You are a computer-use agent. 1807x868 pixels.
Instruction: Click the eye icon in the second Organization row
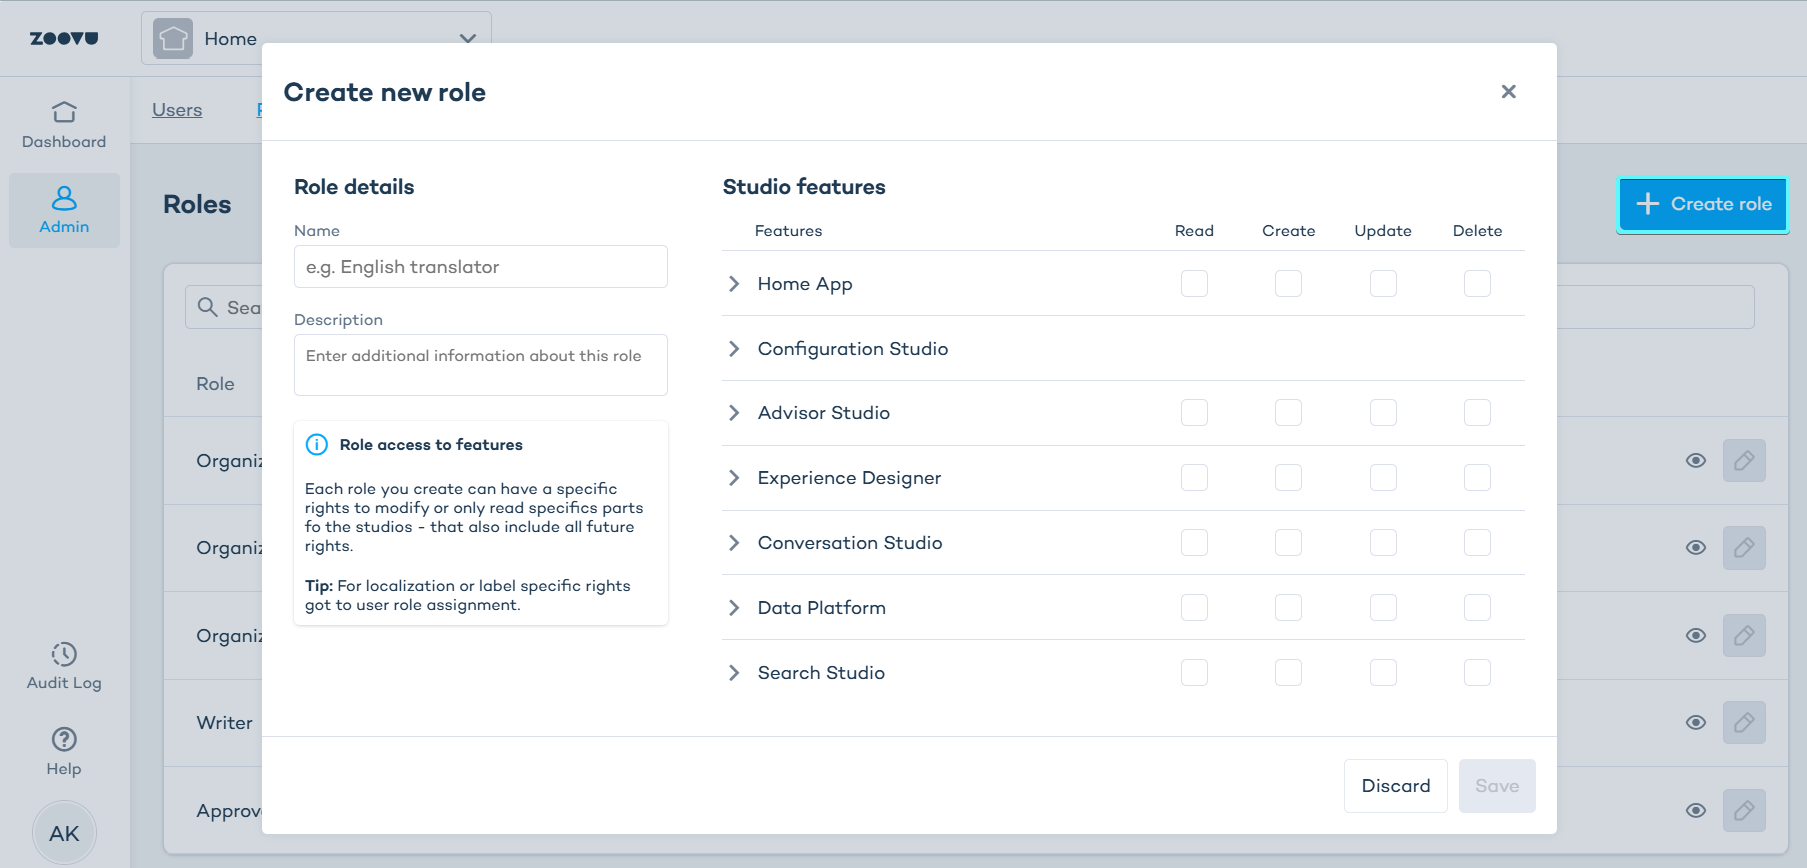[x=1696, y=548]
